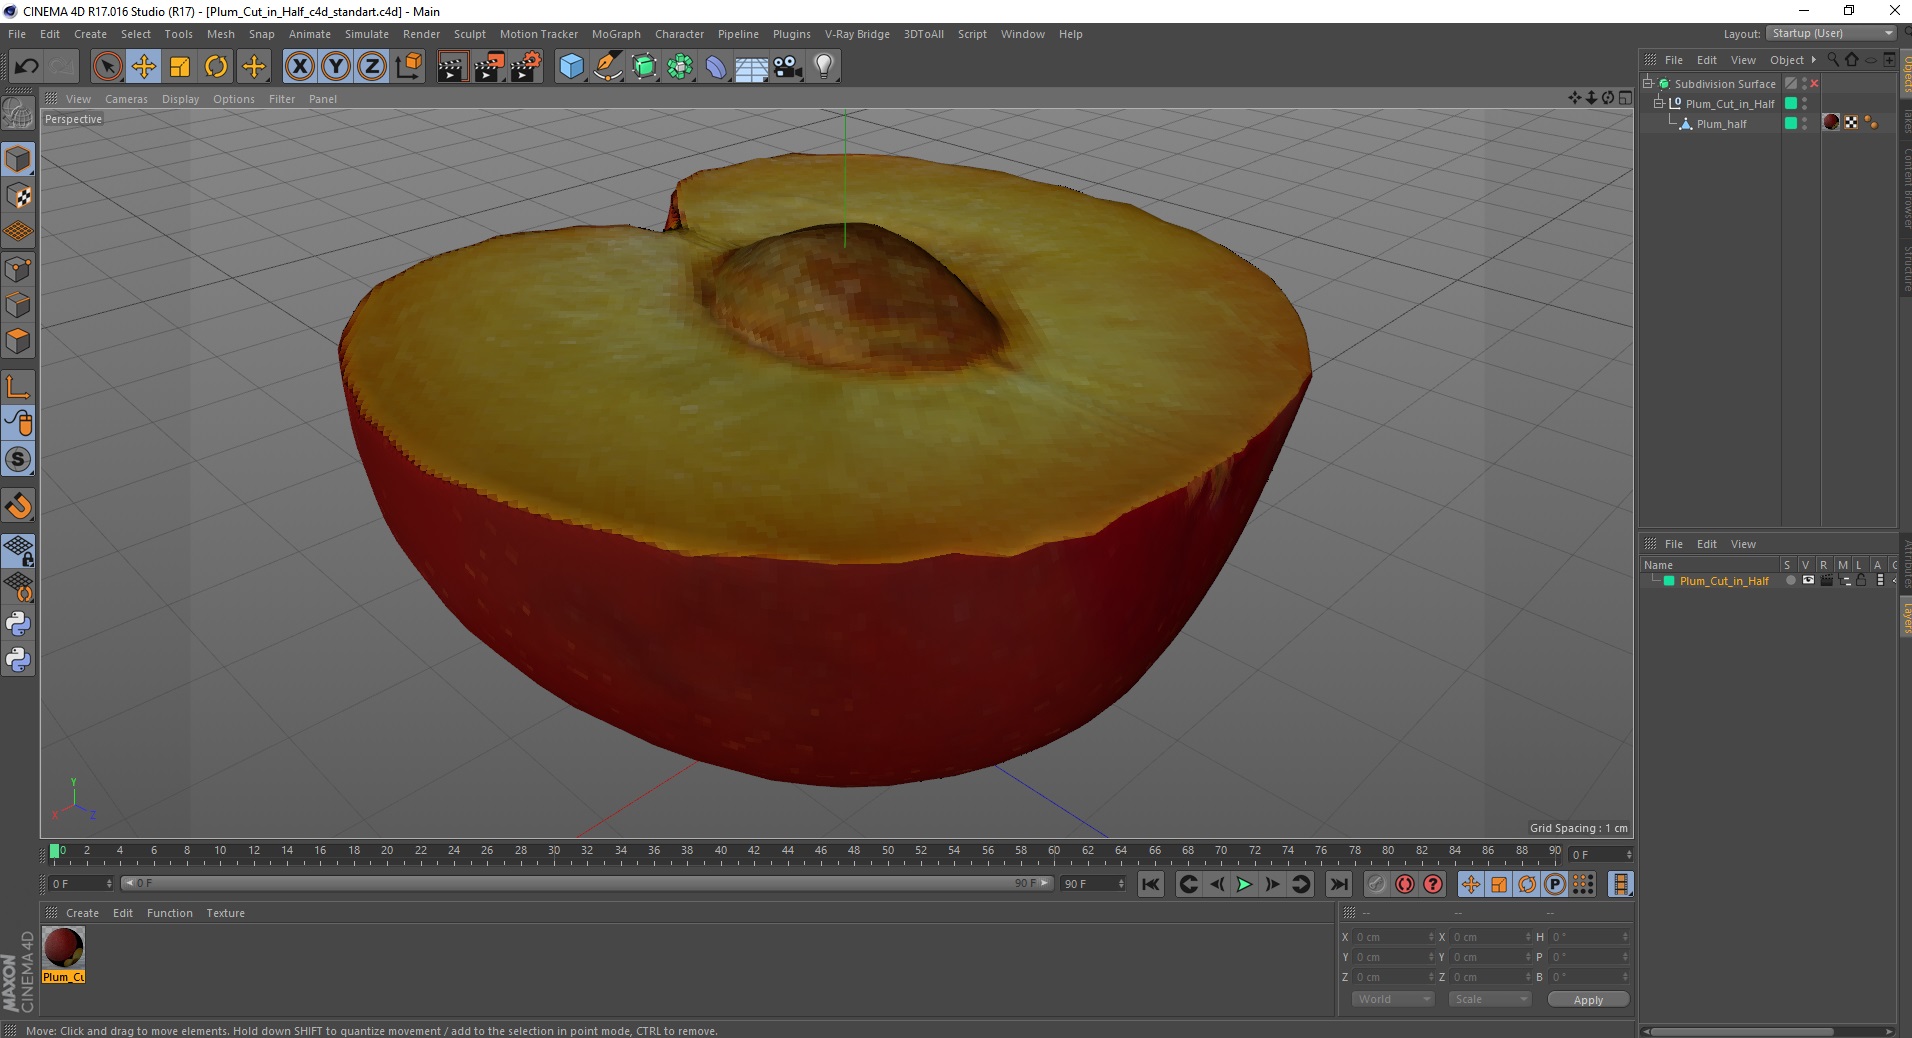Open material manager Texture menu
This screenshot has height=1038, width=1912.
click(x=225, y=913)
